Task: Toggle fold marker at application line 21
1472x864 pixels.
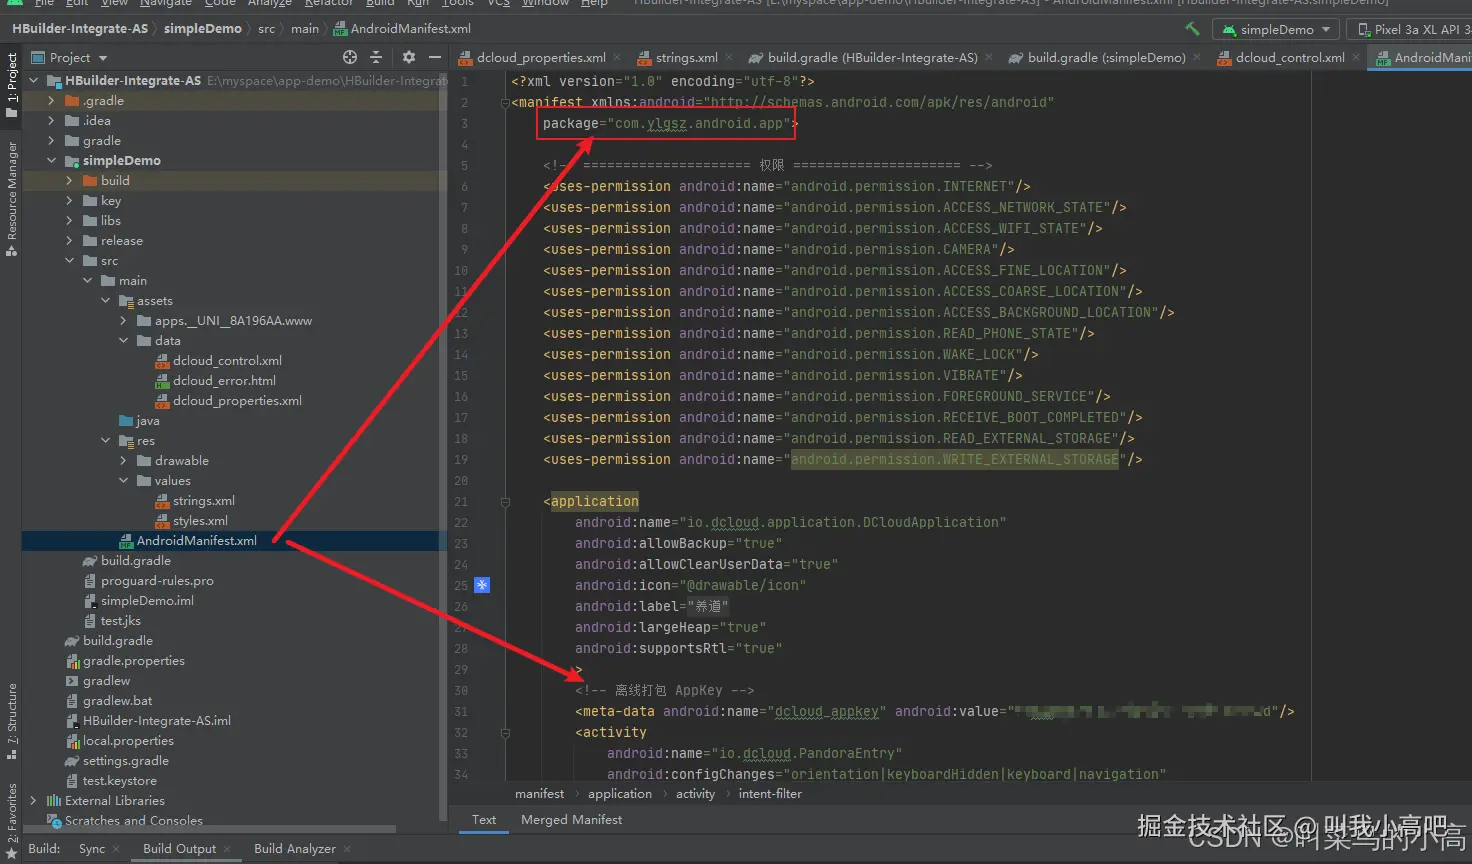Action: point(505,502)
